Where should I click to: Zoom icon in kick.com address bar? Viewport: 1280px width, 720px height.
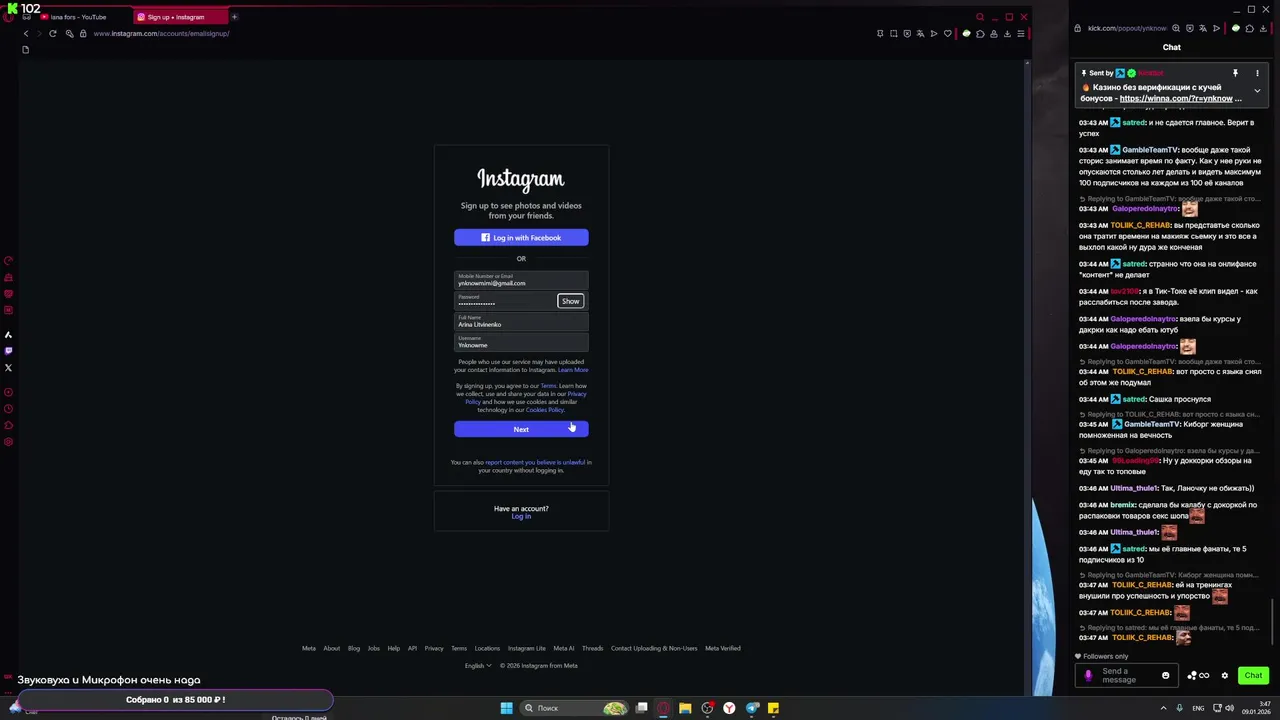pos(1177,28)
